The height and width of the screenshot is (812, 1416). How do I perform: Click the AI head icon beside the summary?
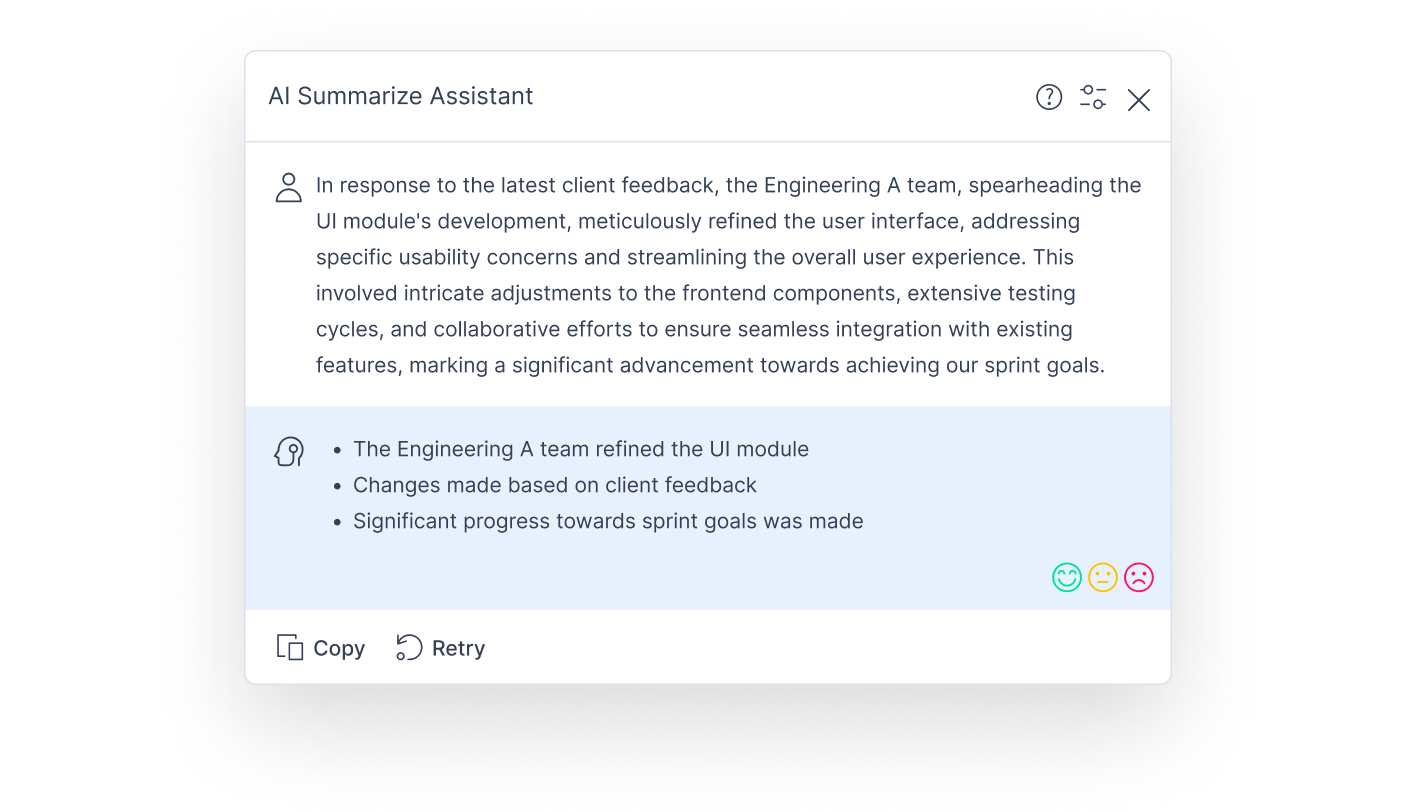click(x=289, y=452)
